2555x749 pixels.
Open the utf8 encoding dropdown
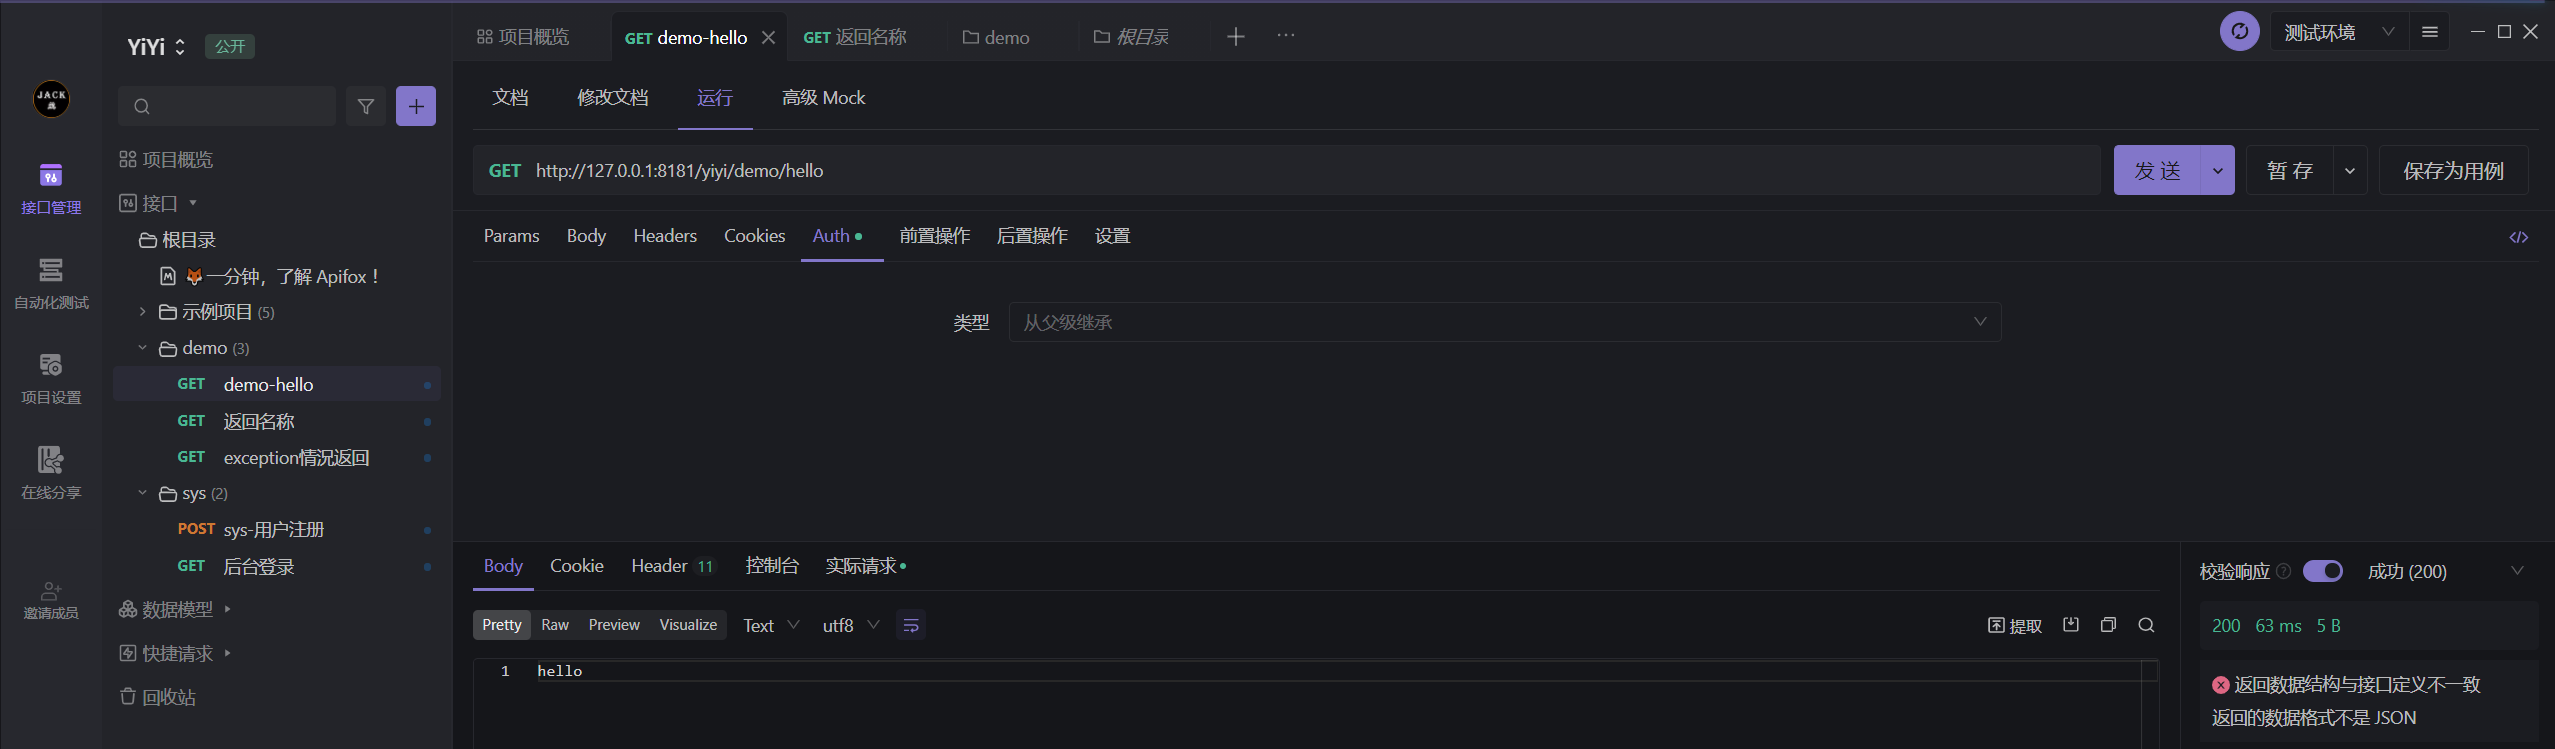[x=851, y=625]
